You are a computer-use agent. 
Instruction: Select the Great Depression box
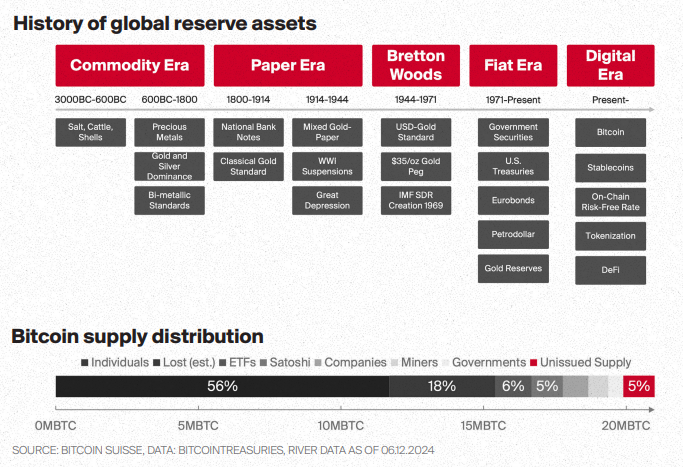pyautogui.click(x=327, y=200)
